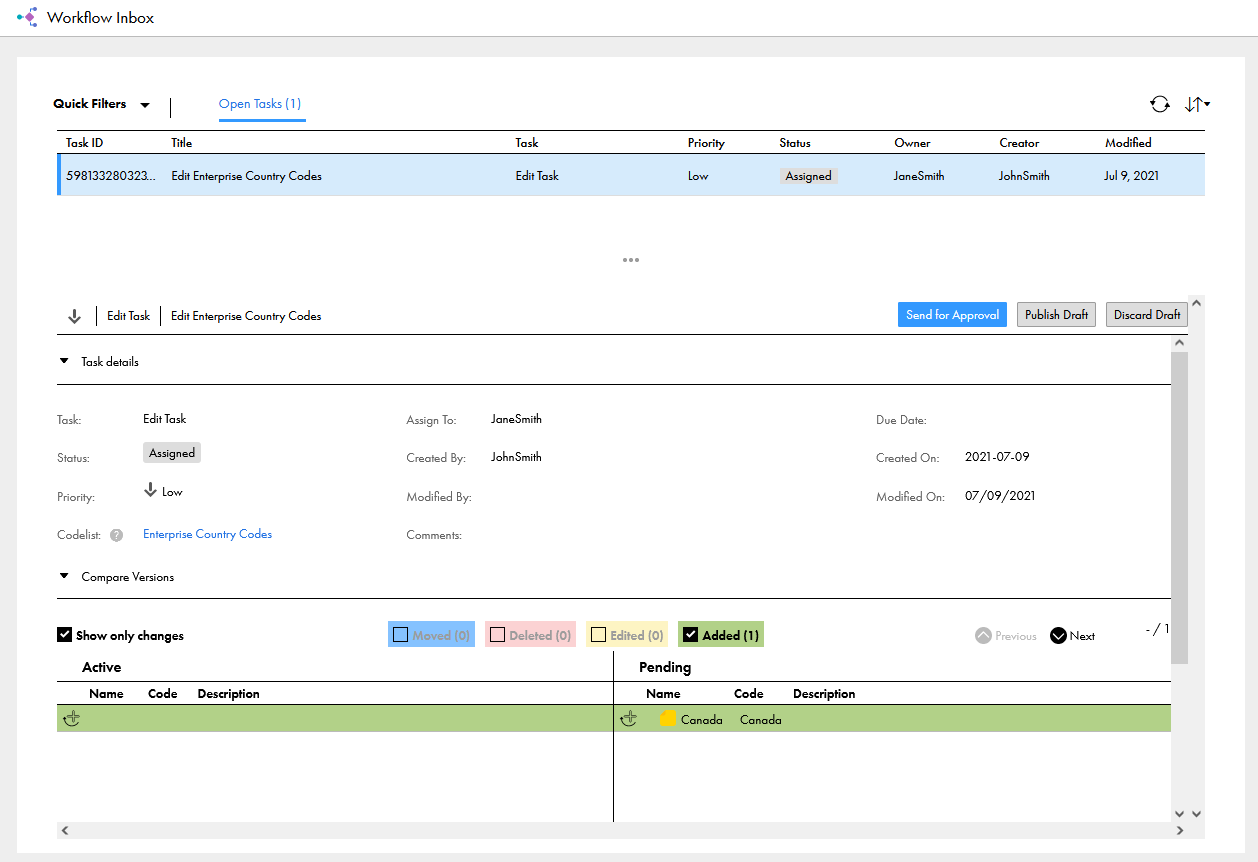Click the Task column header
The height and width of the screenshot is (862, 1258).
point(527,143)
